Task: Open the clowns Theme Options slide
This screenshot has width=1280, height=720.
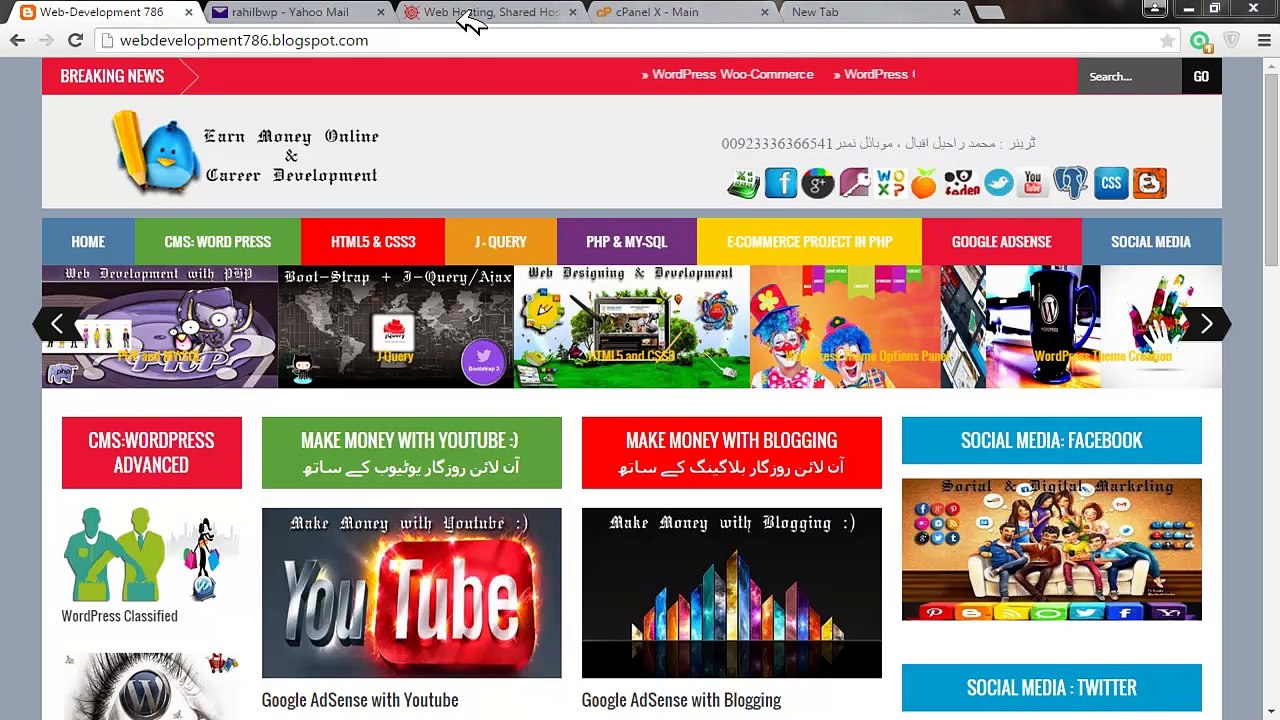Action: point(868,326)
